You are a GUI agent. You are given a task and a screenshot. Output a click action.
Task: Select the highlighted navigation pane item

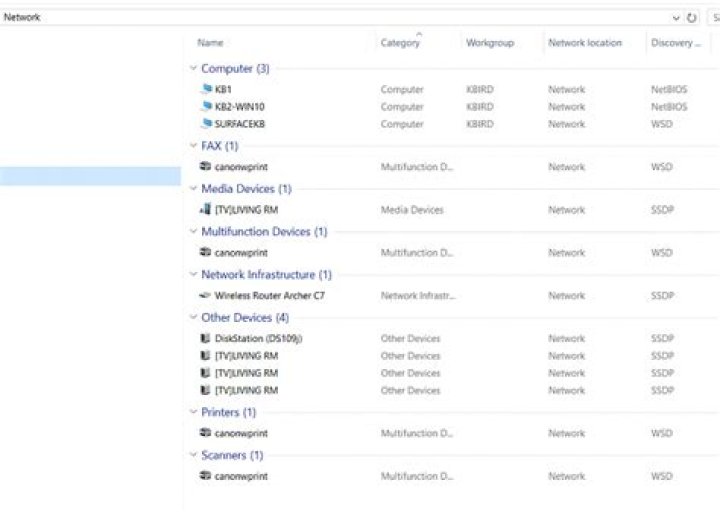pyautogui.click(x=90, y=176)
